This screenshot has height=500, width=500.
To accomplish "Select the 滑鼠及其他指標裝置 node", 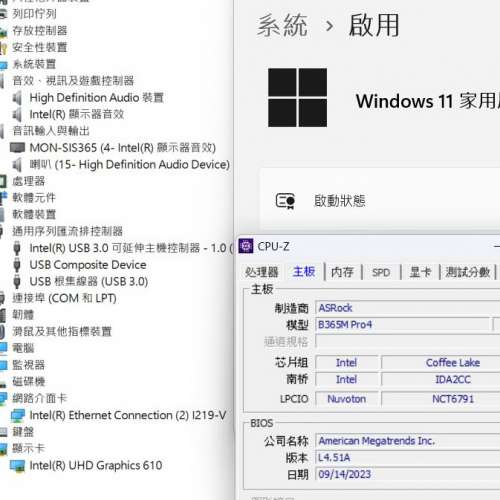I will pos(62,332).
